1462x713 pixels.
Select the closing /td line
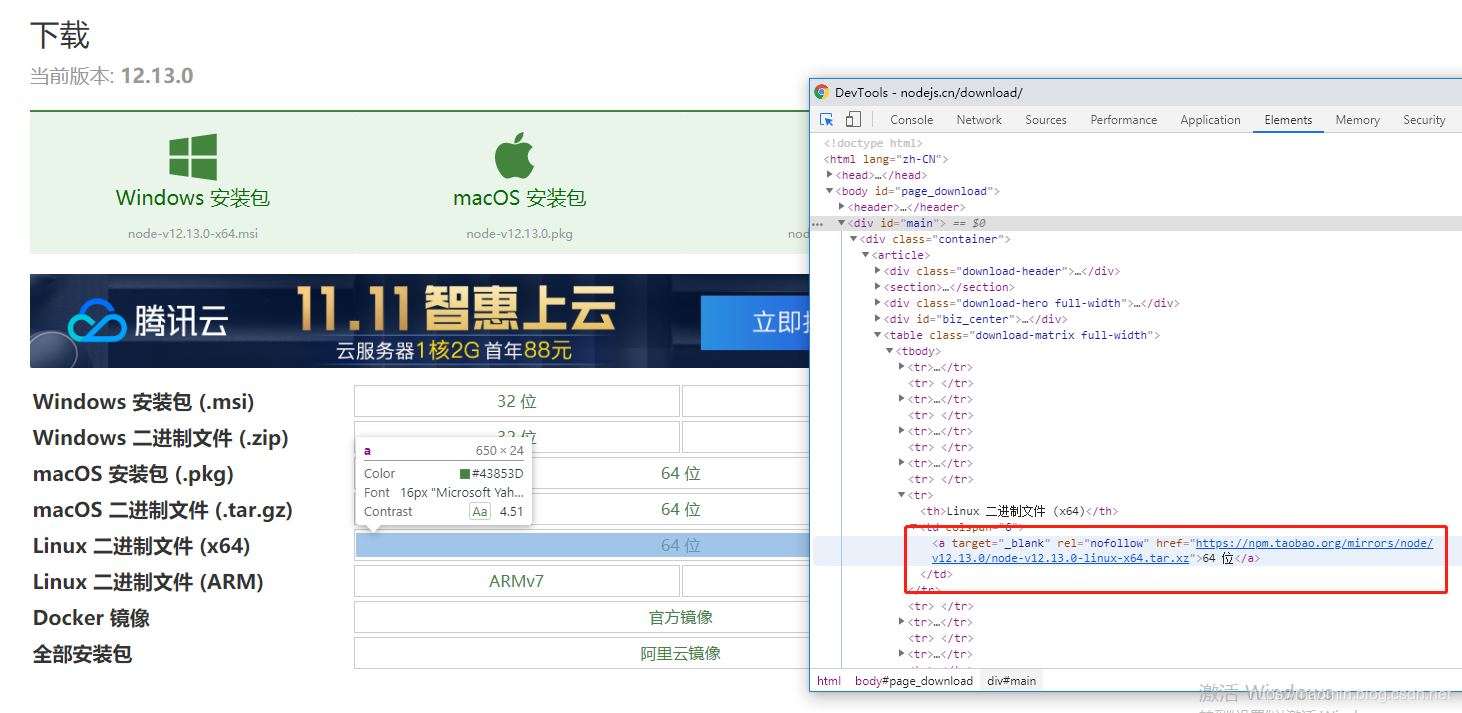(x=936, y=574)
